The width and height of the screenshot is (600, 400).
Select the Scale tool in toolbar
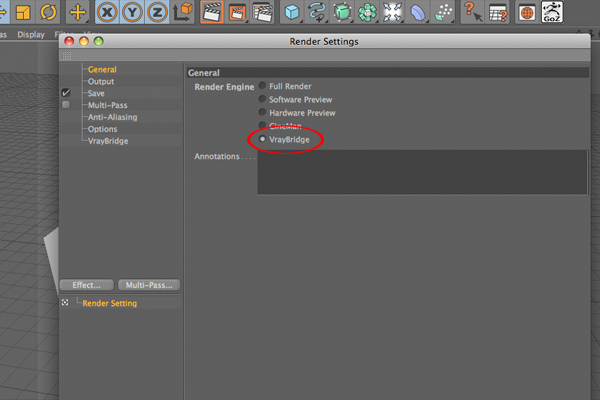click(x=23, y=12)
